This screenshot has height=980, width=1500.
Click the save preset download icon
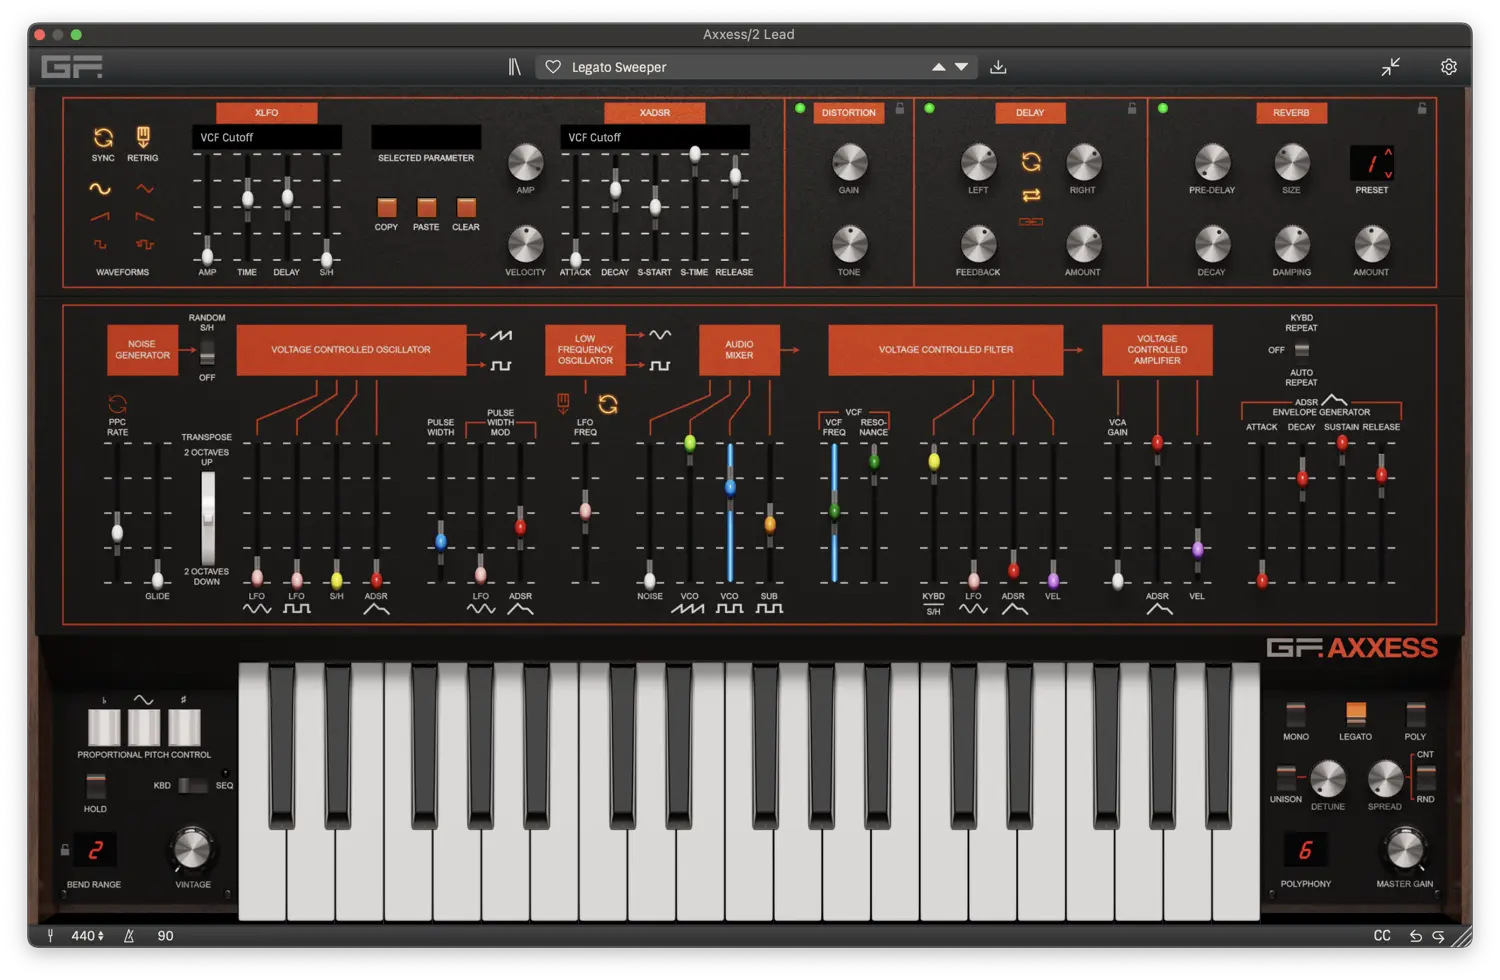click(x=998, y=67)
